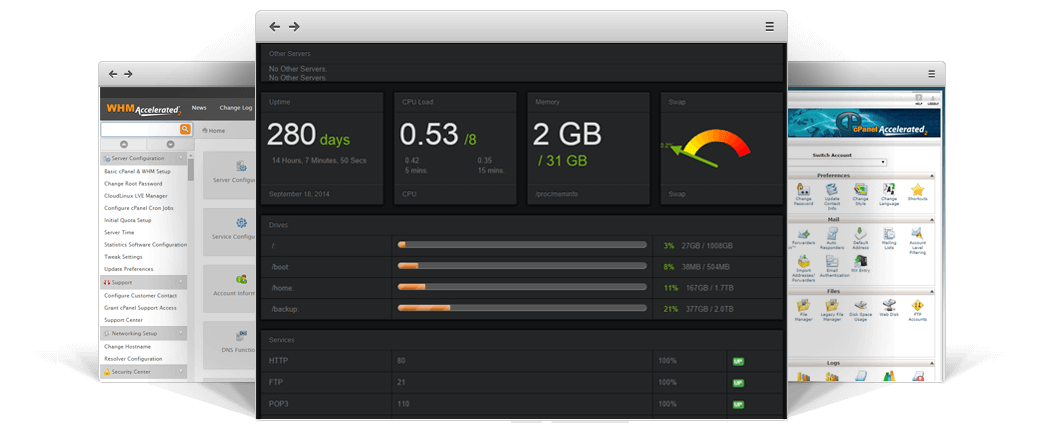The image size is (1040, 433).
Task: Collapse the Networking Setup group in WHM
Action: (x=180, y=334)
